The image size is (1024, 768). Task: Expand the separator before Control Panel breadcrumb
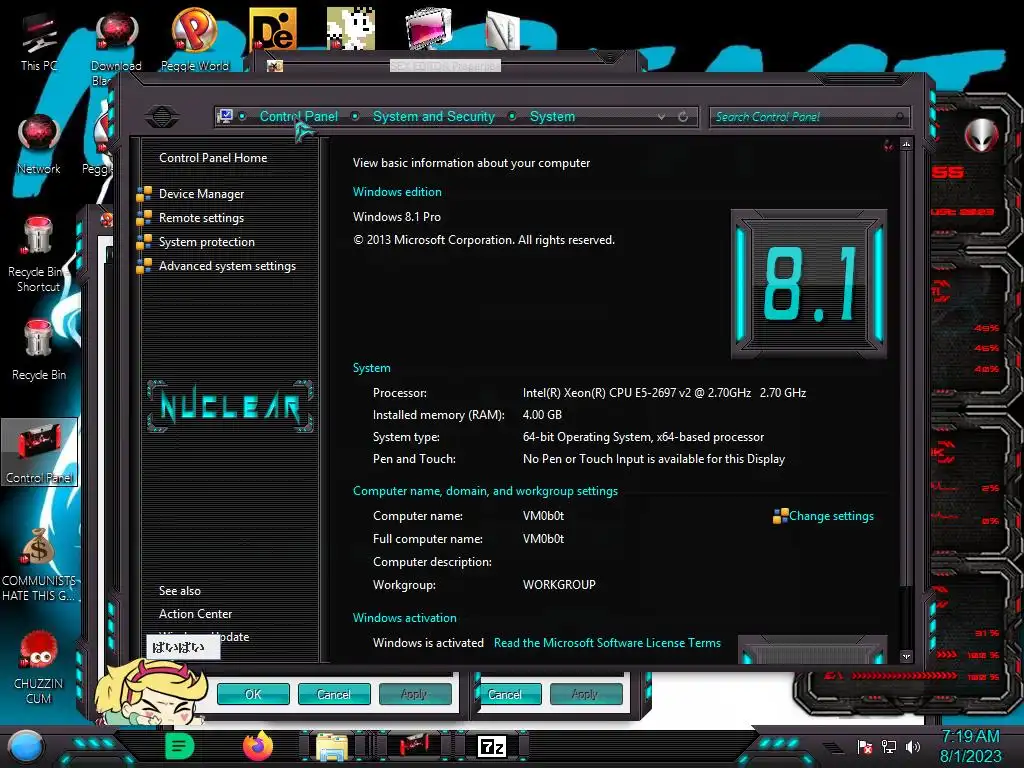coord(243,116)
